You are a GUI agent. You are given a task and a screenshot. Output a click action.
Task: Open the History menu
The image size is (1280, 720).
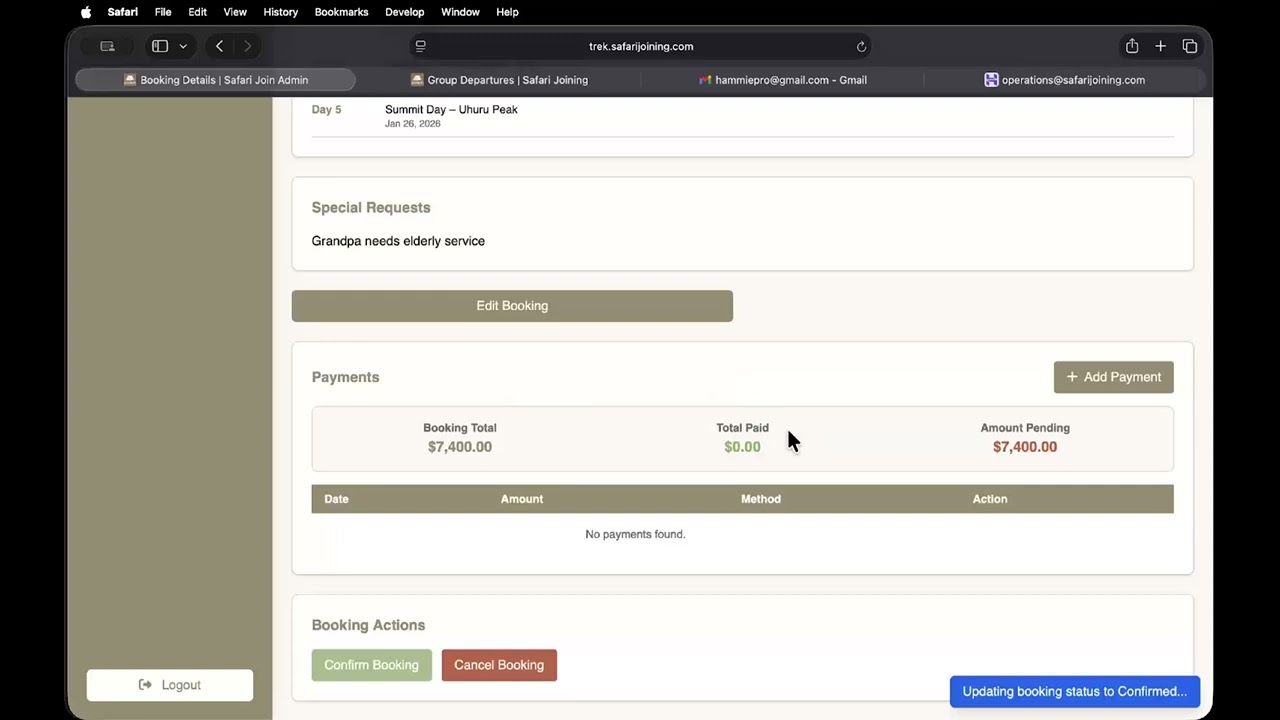point(281,12)
